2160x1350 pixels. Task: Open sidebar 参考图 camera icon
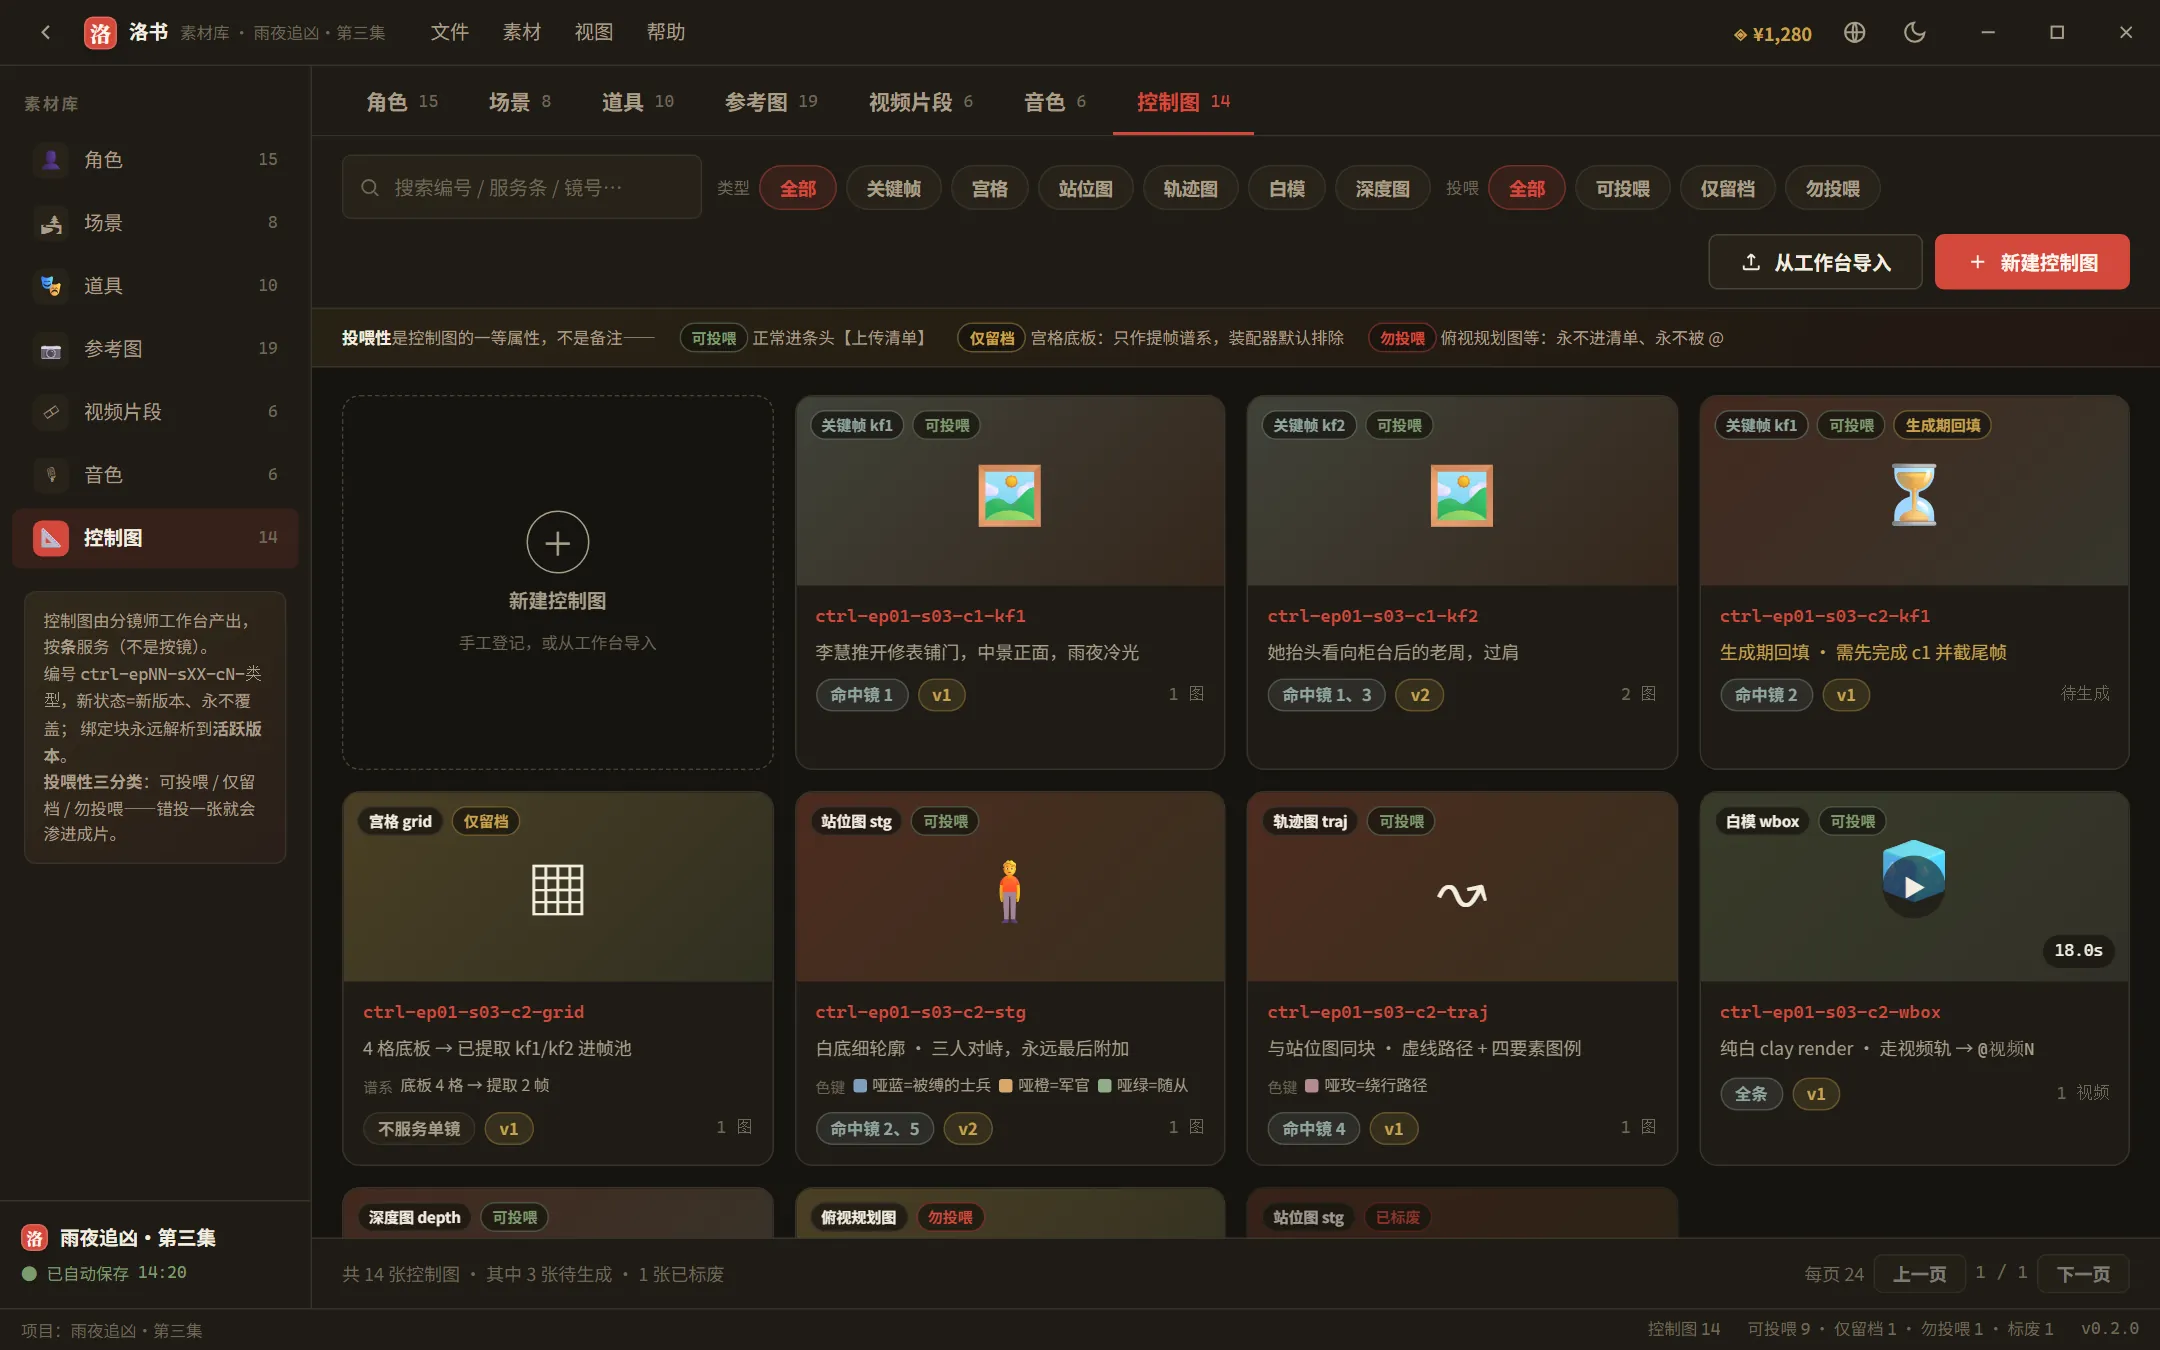[x=51, y=349]
